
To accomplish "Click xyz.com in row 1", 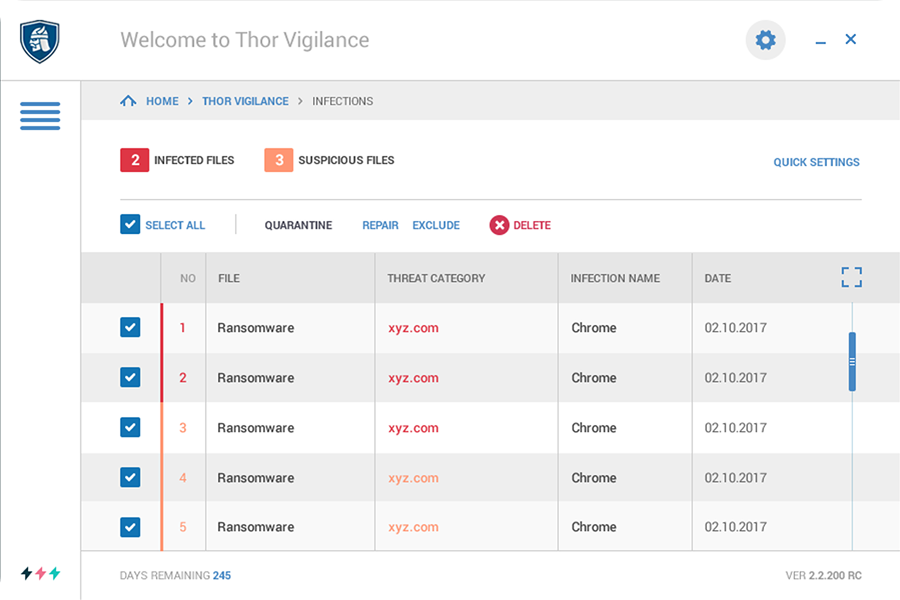I will [x=413, y=328].
